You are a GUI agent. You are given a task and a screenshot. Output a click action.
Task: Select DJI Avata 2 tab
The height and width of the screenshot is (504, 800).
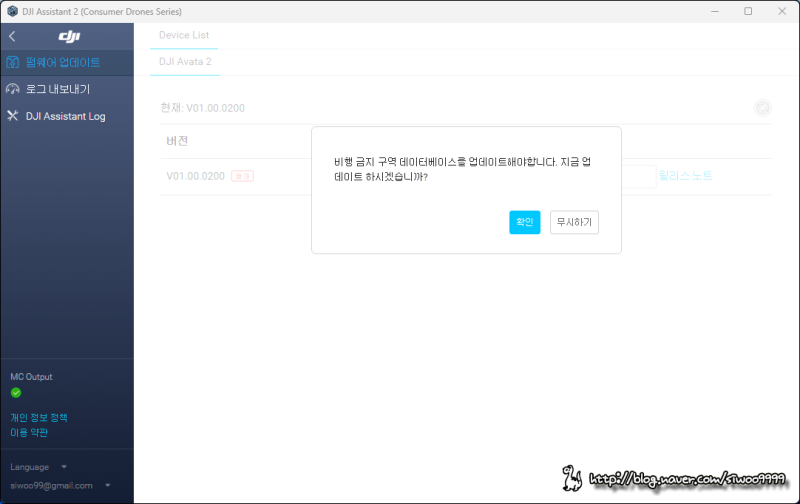click(x=185, y=62)
